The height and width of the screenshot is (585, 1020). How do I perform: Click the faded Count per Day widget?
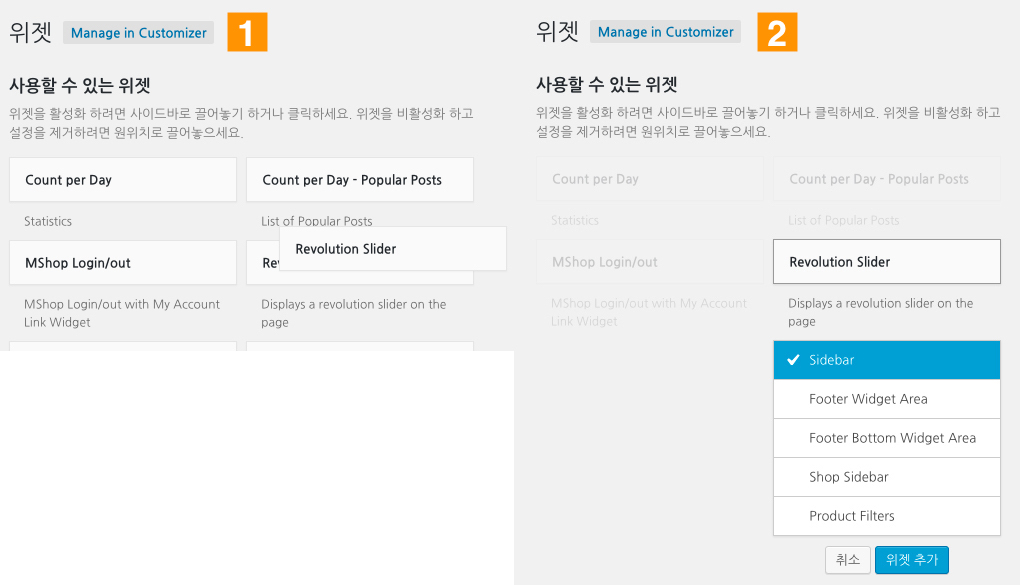[x=650, y=179]
